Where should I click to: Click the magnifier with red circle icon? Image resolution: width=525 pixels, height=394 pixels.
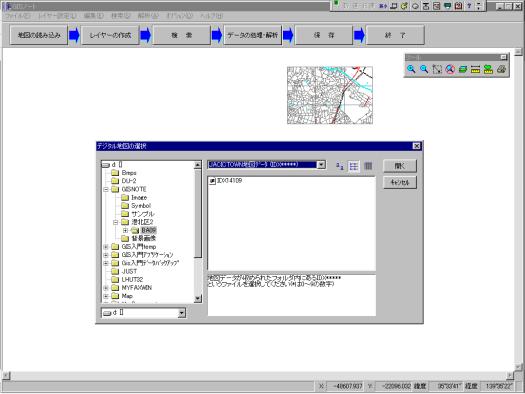450,69
